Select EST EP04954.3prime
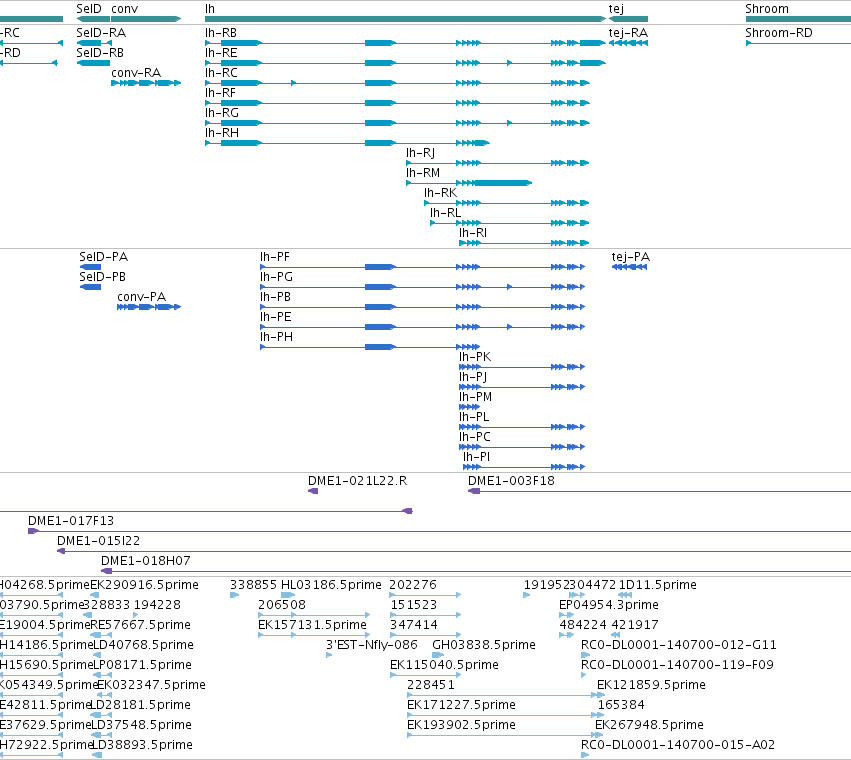This screenshot has height=760, width=851. [567, 616]
